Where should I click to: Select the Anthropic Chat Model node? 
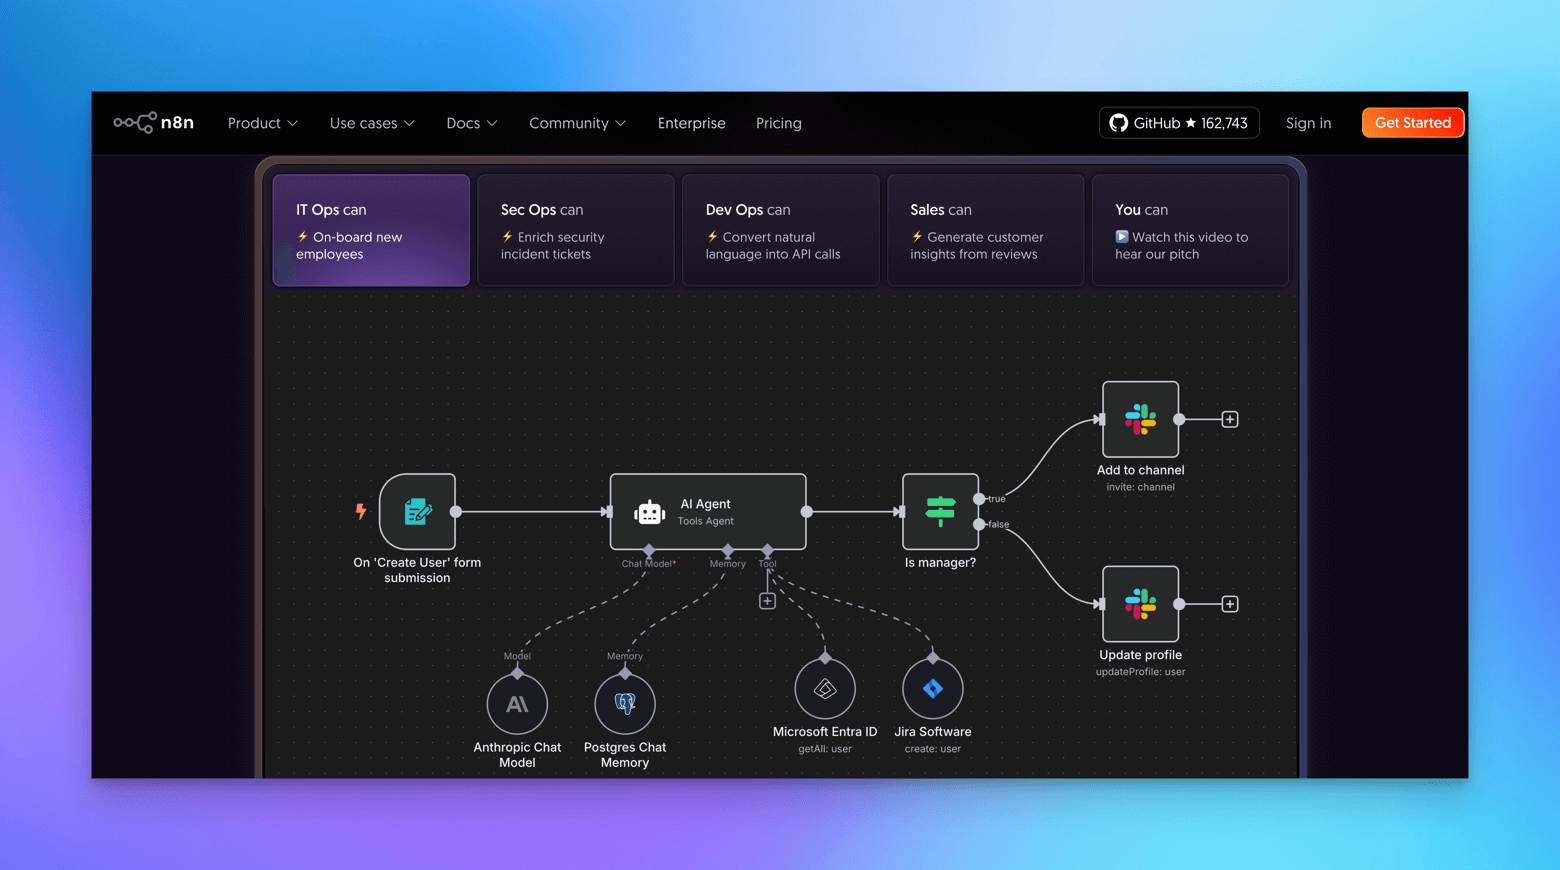pyautogui.click(x=517, y=704)
